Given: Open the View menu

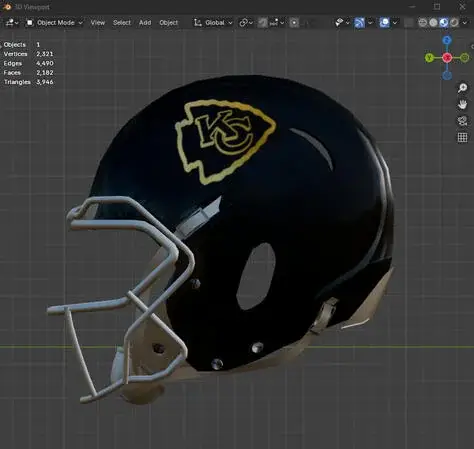Looking at the screenshot, I should coord(98,23).
